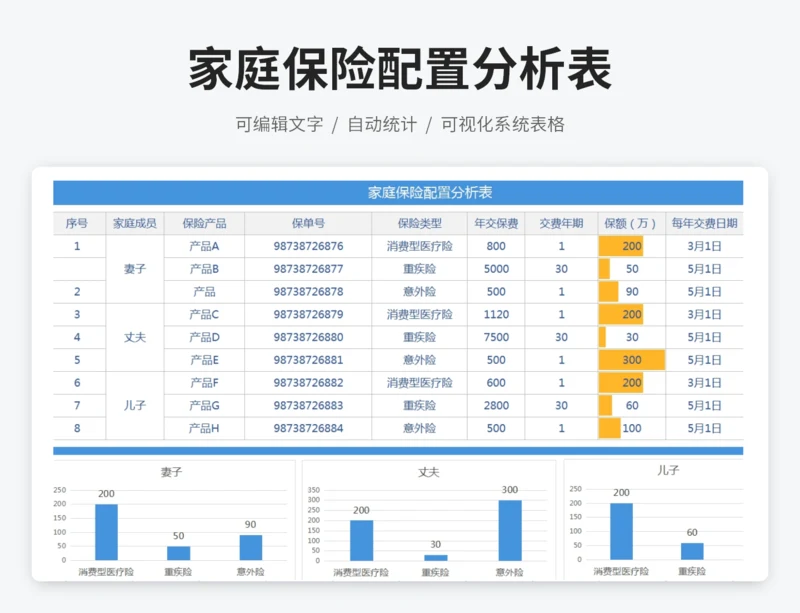Click the 丈夫 chart title
The width and height of the screenshot is (800, 613).
coord(429,472)
